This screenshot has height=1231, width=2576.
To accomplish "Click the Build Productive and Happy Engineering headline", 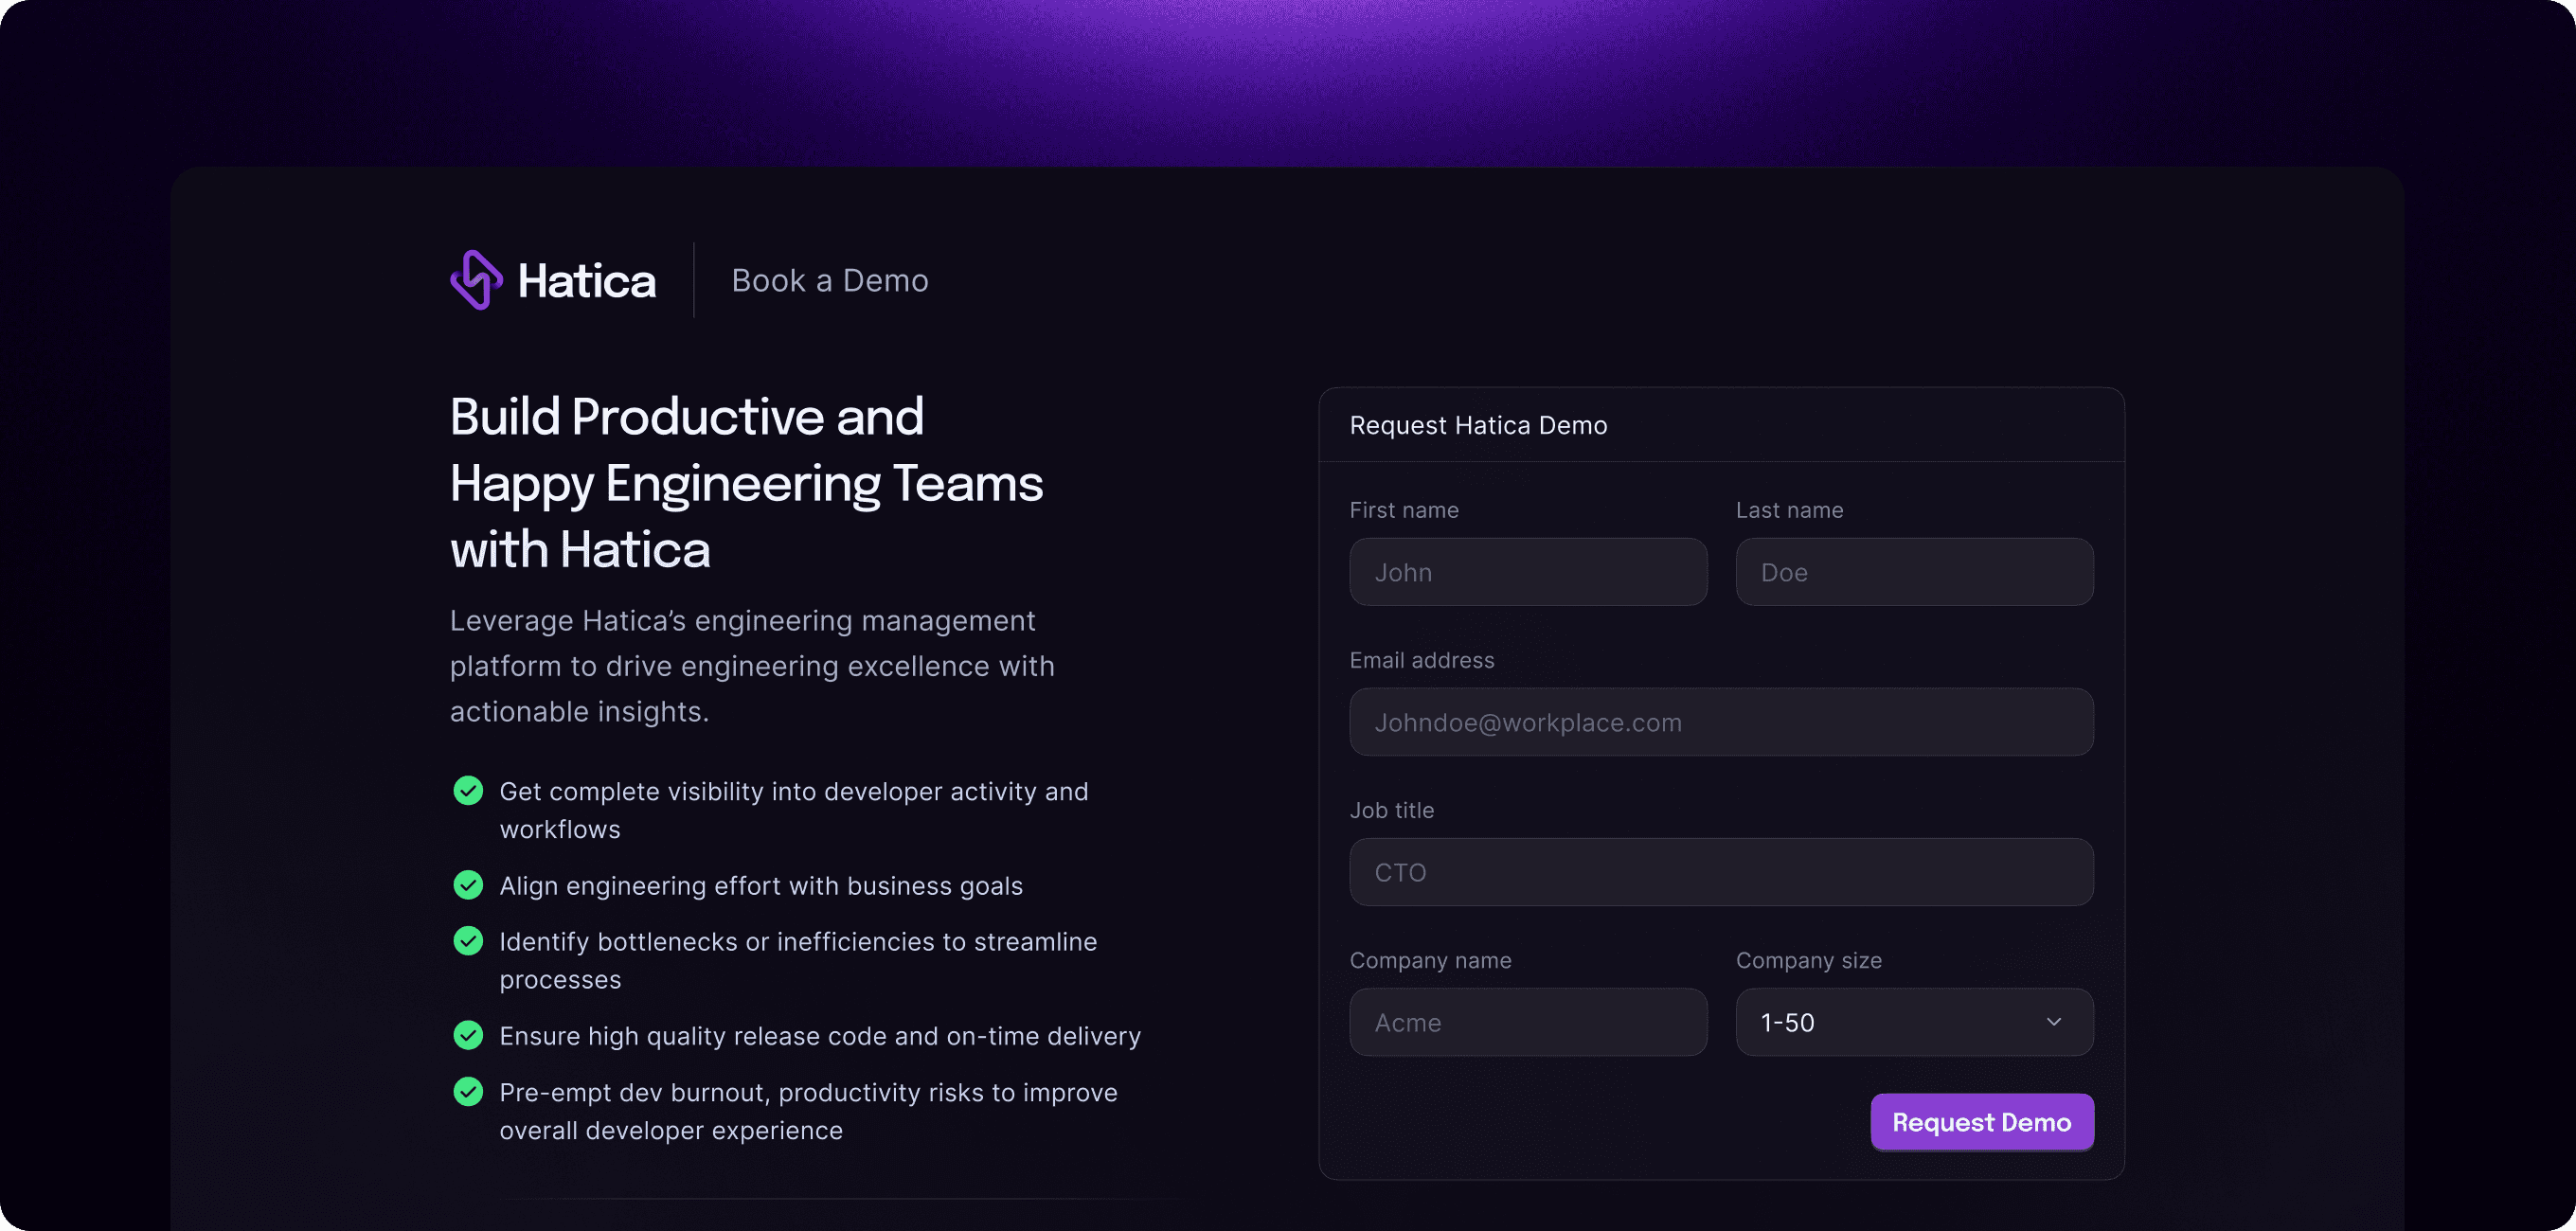I will 745,483.
